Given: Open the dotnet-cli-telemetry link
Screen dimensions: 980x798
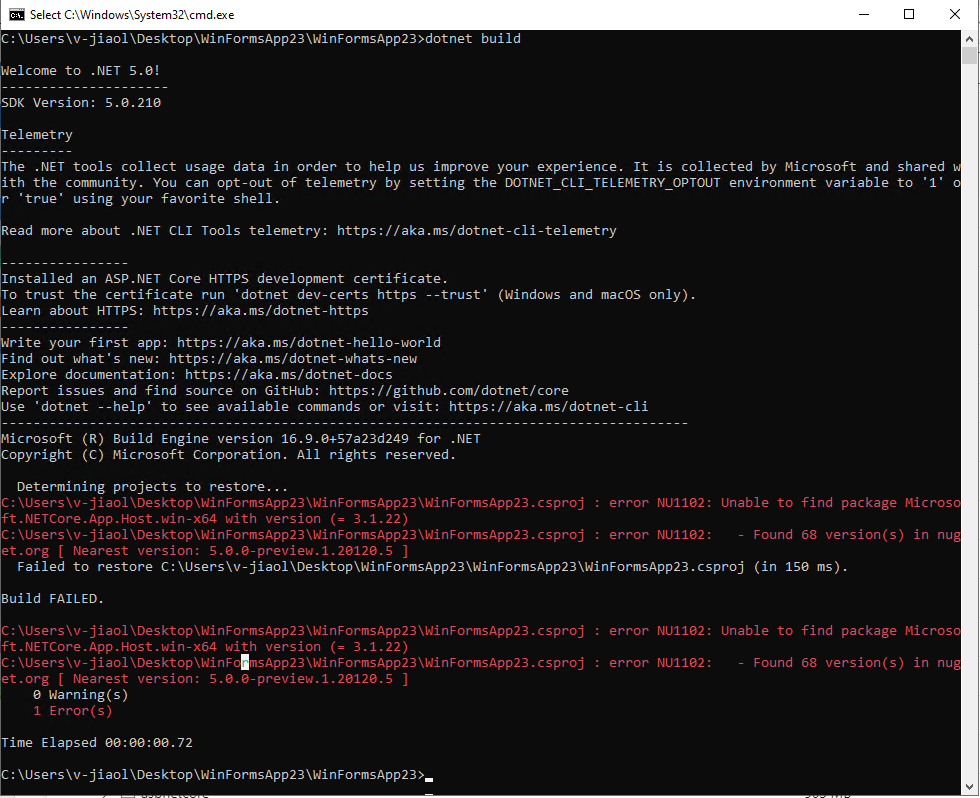Looking at the screenshot, I should click(478, 230).
